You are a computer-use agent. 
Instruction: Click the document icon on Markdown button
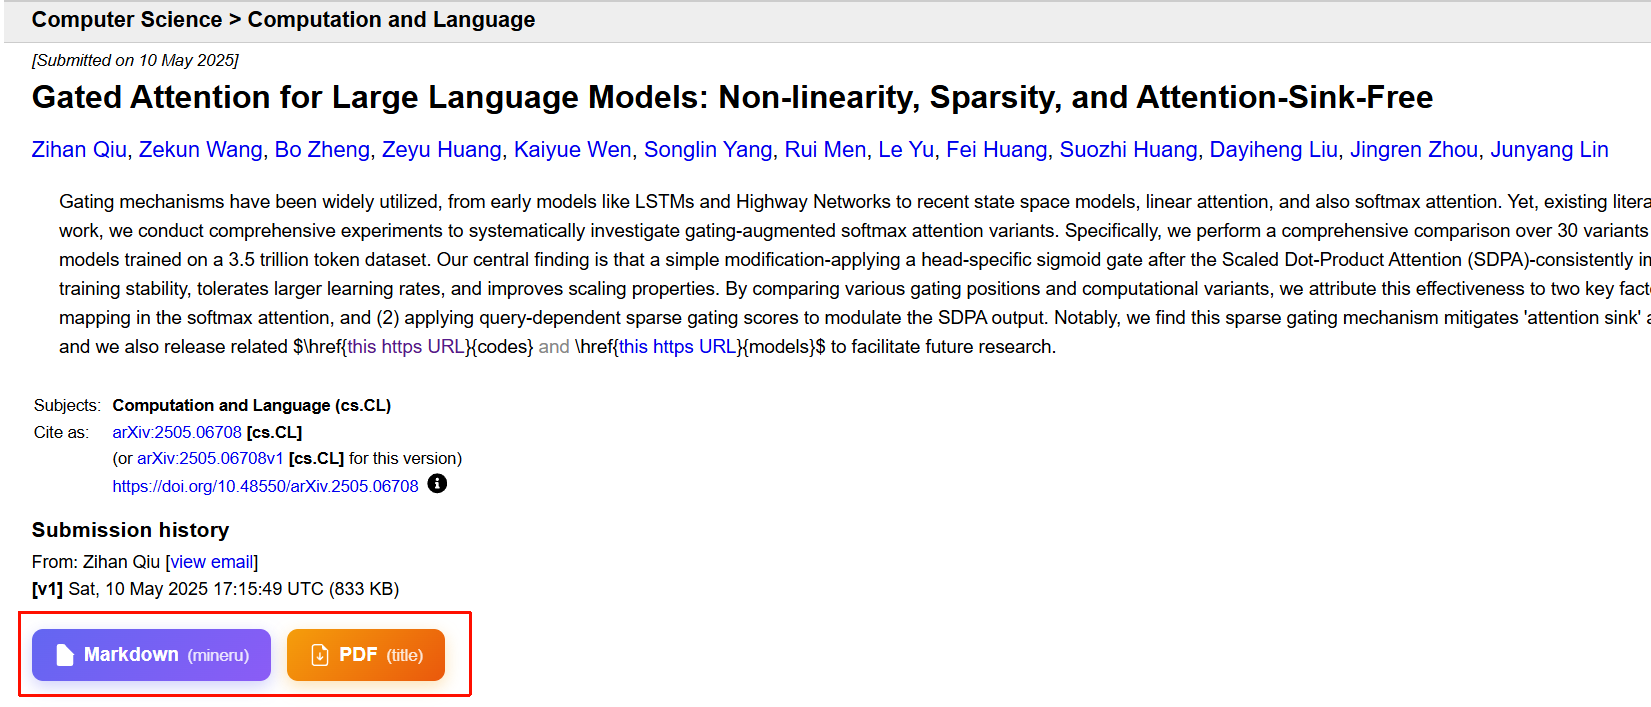65,655
